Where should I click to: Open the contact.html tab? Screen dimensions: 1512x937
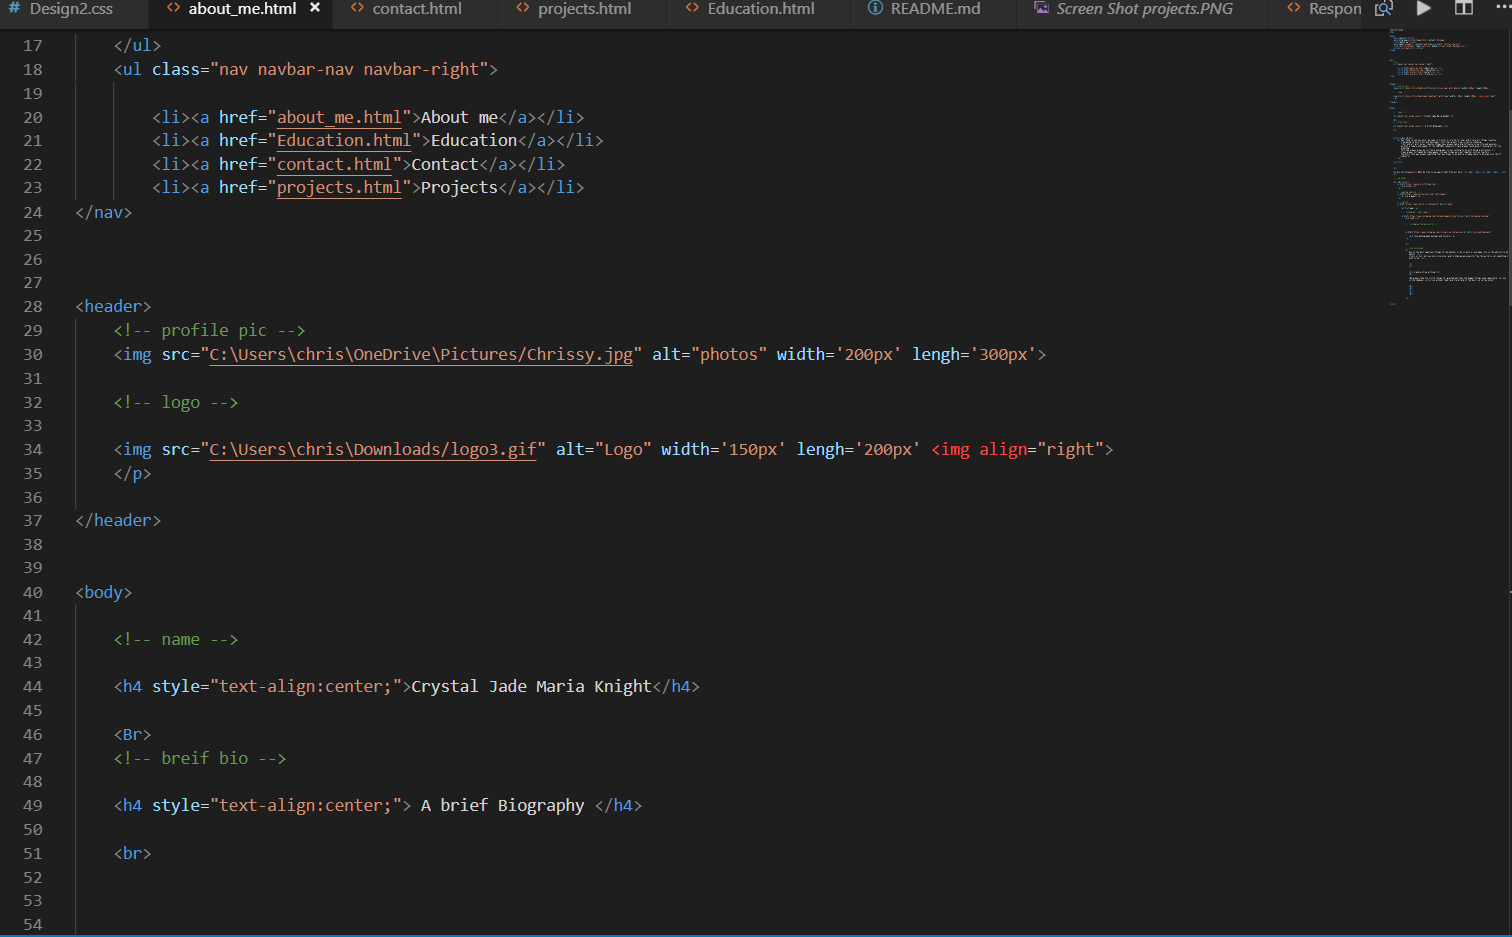[x=417, y=9]
